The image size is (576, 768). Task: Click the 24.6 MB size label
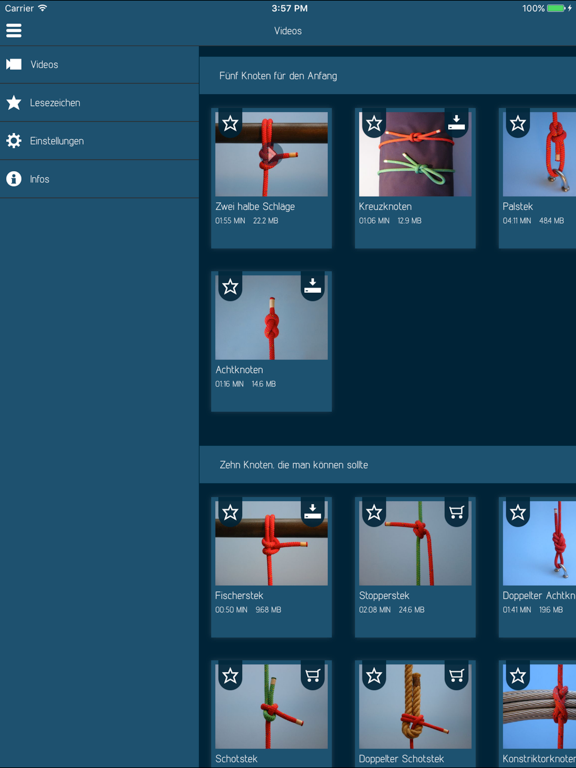[411, 610]
